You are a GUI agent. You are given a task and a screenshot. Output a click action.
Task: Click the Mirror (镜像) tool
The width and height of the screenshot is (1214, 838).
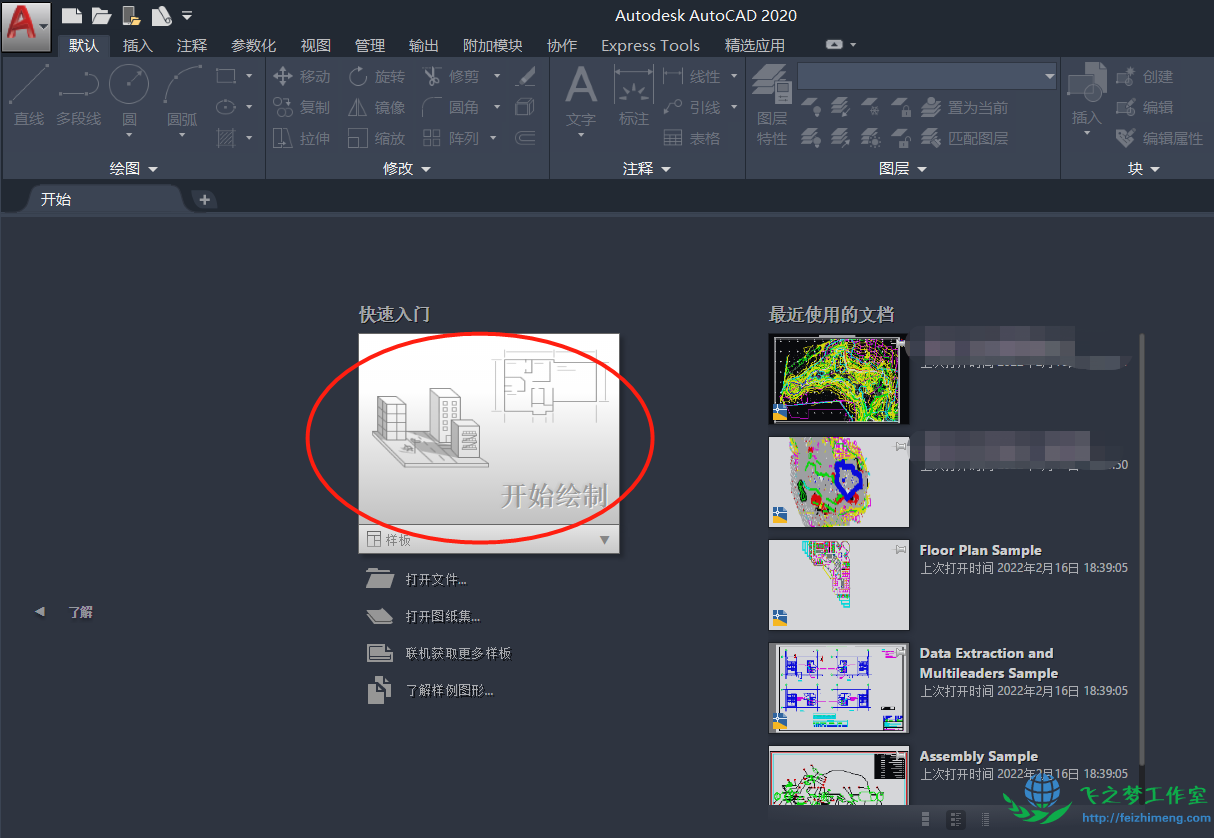[376, 107]
